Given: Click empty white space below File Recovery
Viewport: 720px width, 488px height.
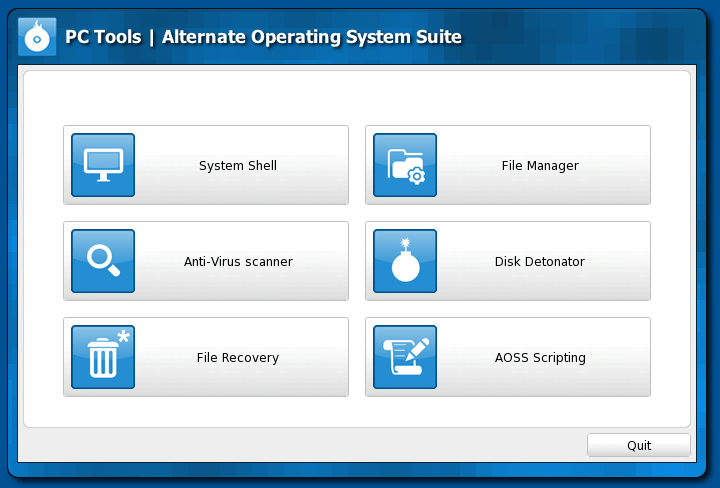Looking at the screenshot, I should click(206, 411).
